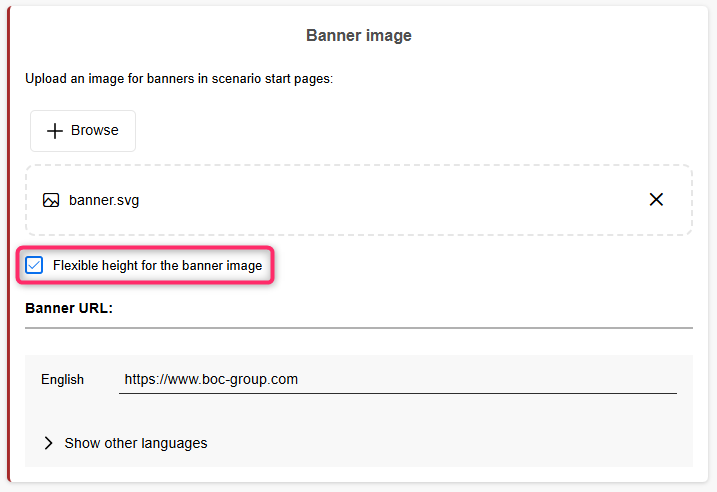Click the upload instruction text
717x492 pixels.
point(178,79)
